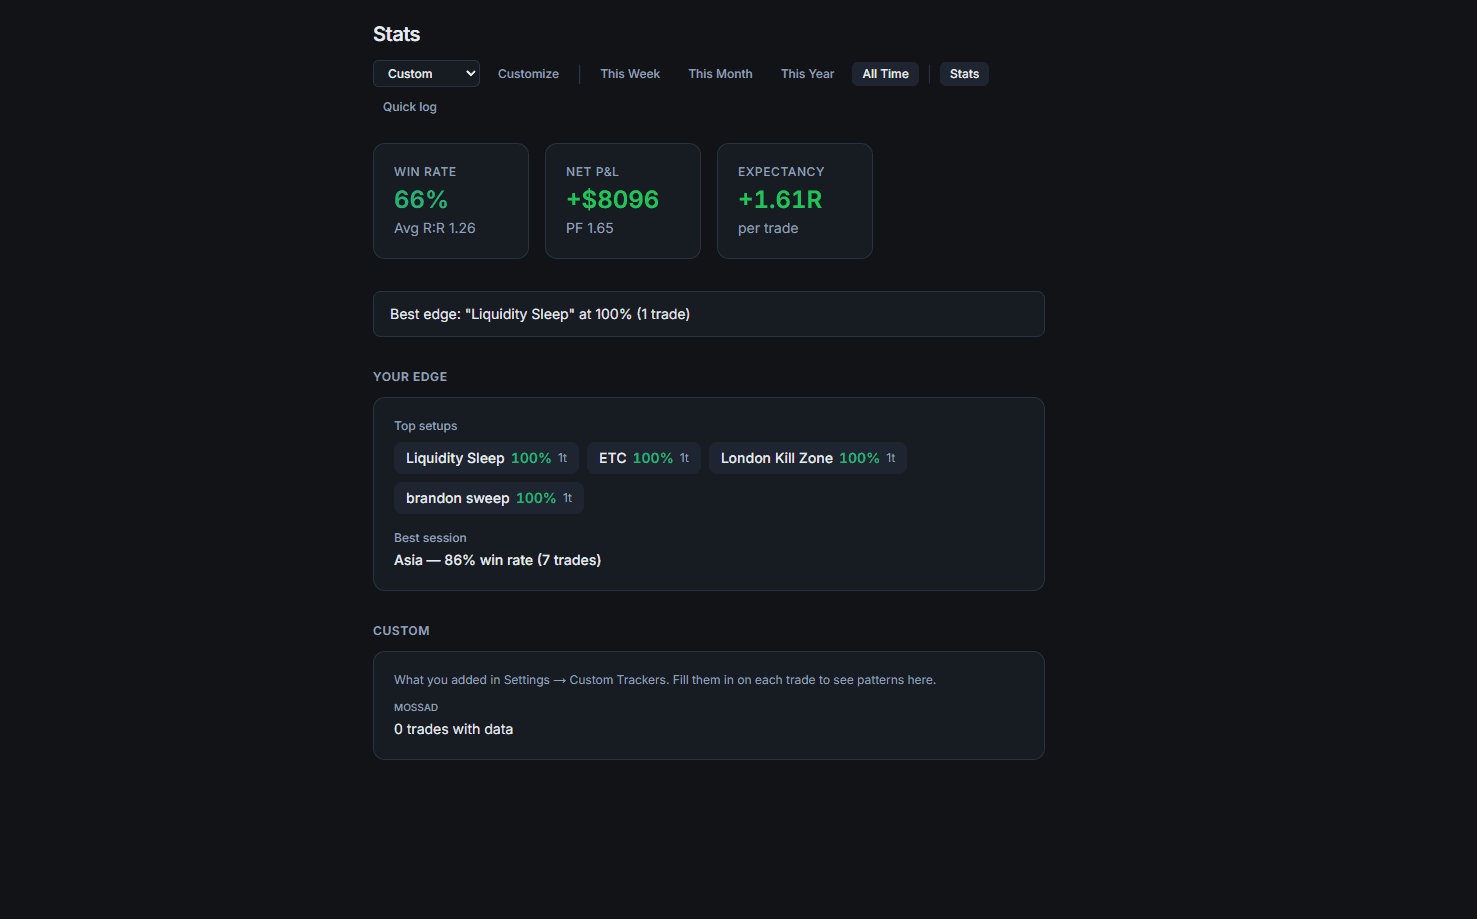Click the Expectancy stat card
This screenshot has width=1477, height=919.
[794, 200]
